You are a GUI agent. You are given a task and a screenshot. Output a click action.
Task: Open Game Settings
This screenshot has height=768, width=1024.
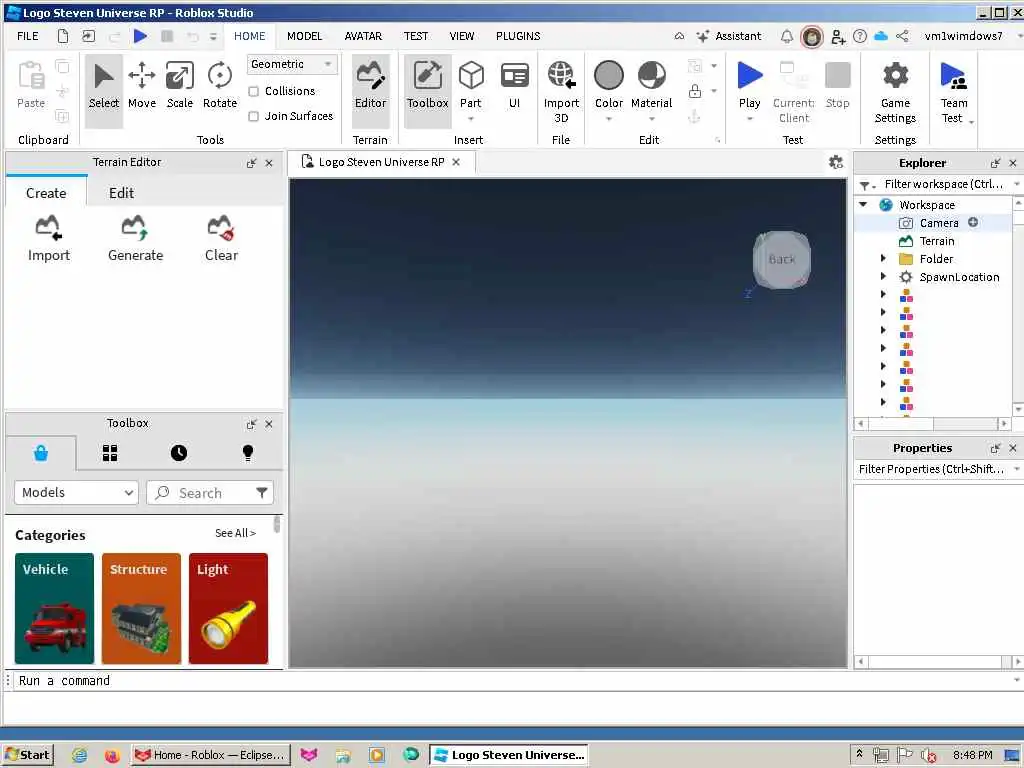pyautogui.click(x=895, y=91)
